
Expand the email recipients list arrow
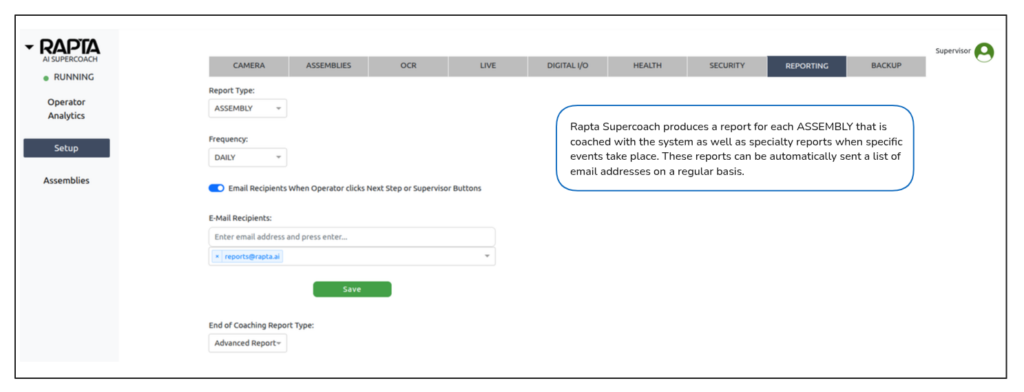click(x=487, y=256)
